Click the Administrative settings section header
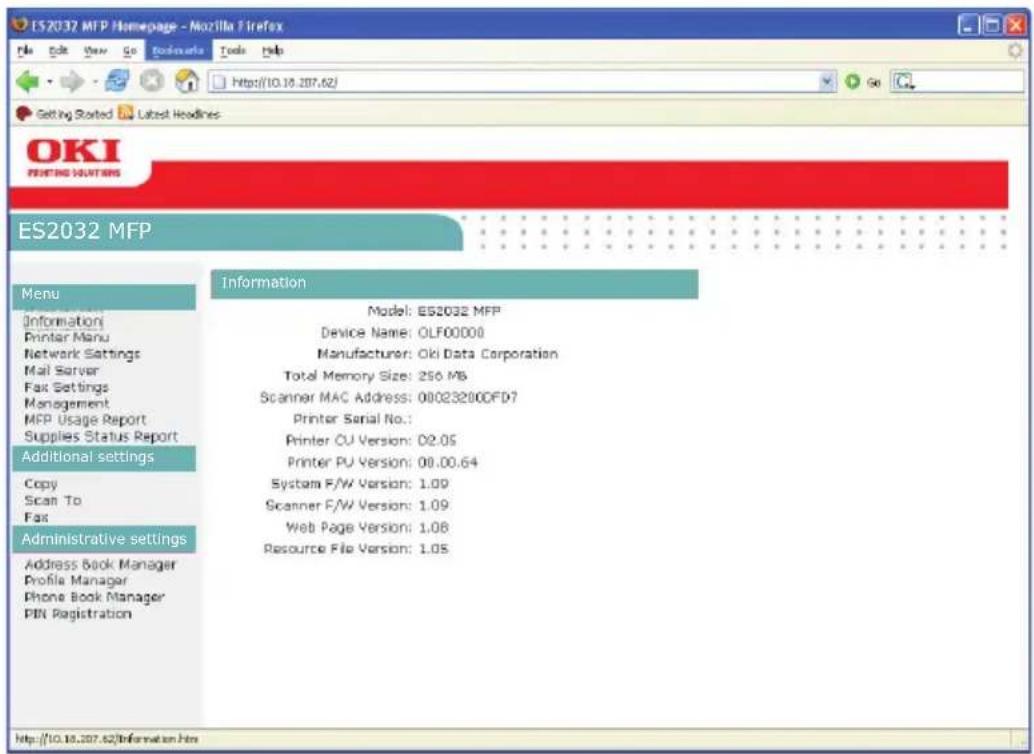This screenshot has height=754, width=1034. click(104, 540)
